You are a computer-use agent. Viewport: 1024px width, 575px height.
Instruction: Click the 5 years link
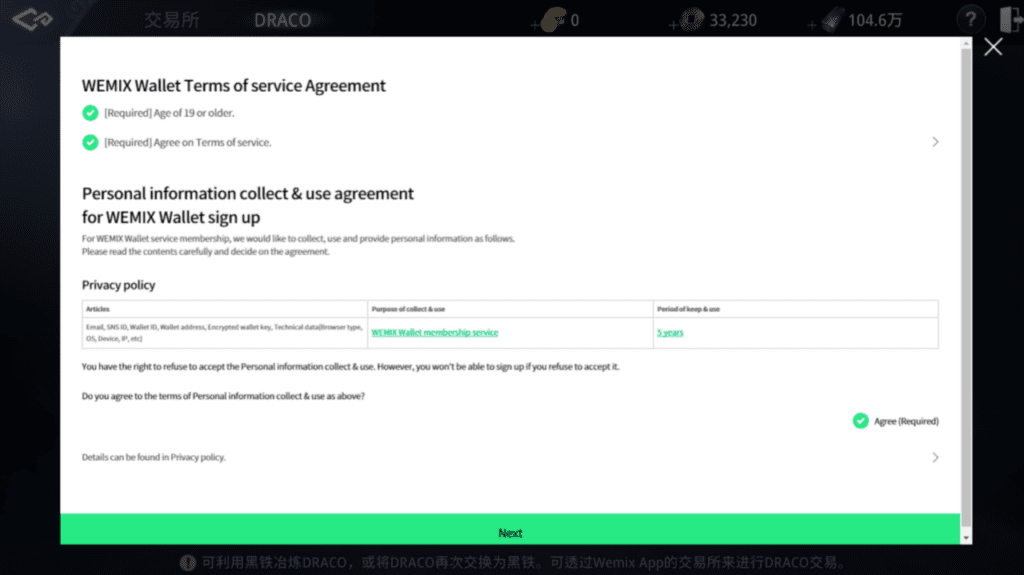[670, 332]
